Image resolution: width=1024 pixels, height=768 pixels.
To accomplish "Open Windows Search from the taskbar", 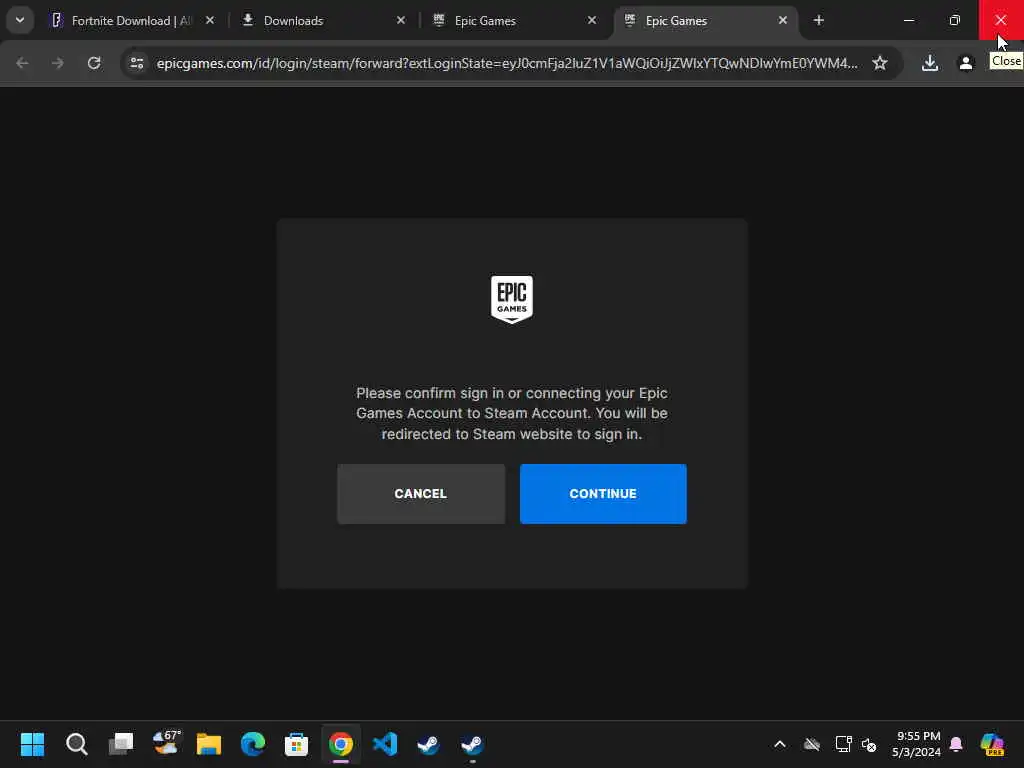I will tap(76, 744).
